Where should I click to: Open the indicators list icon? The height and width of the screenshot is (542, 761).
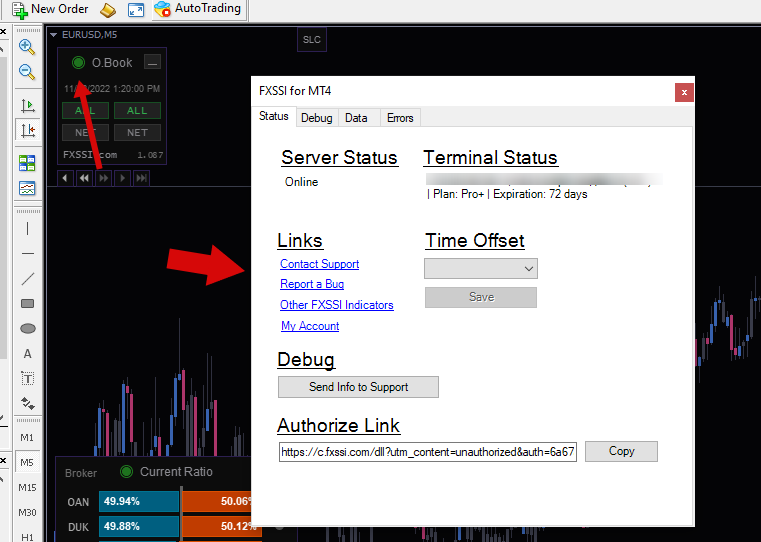click(27, 163)
